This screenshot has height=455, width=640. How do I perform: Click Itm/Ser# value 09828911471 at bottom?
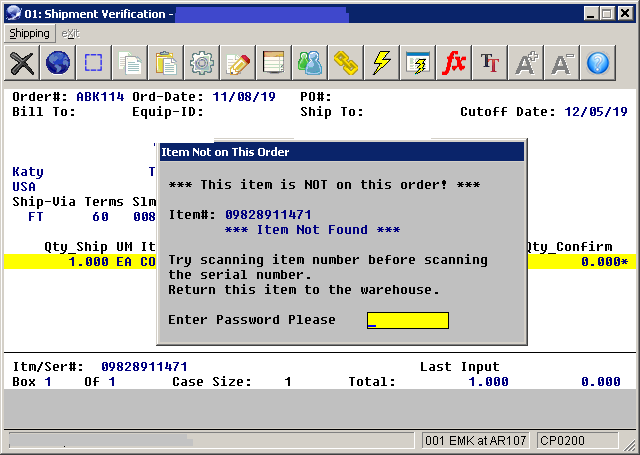[144, 366]
